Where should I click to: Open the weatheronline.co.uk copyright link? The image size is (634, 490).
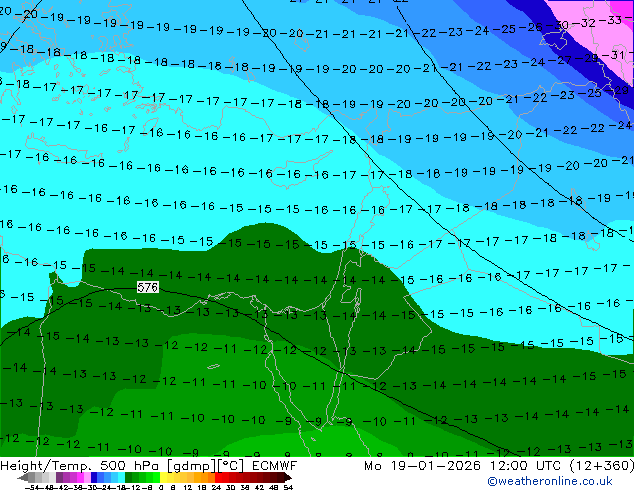[x=550, y=481]
